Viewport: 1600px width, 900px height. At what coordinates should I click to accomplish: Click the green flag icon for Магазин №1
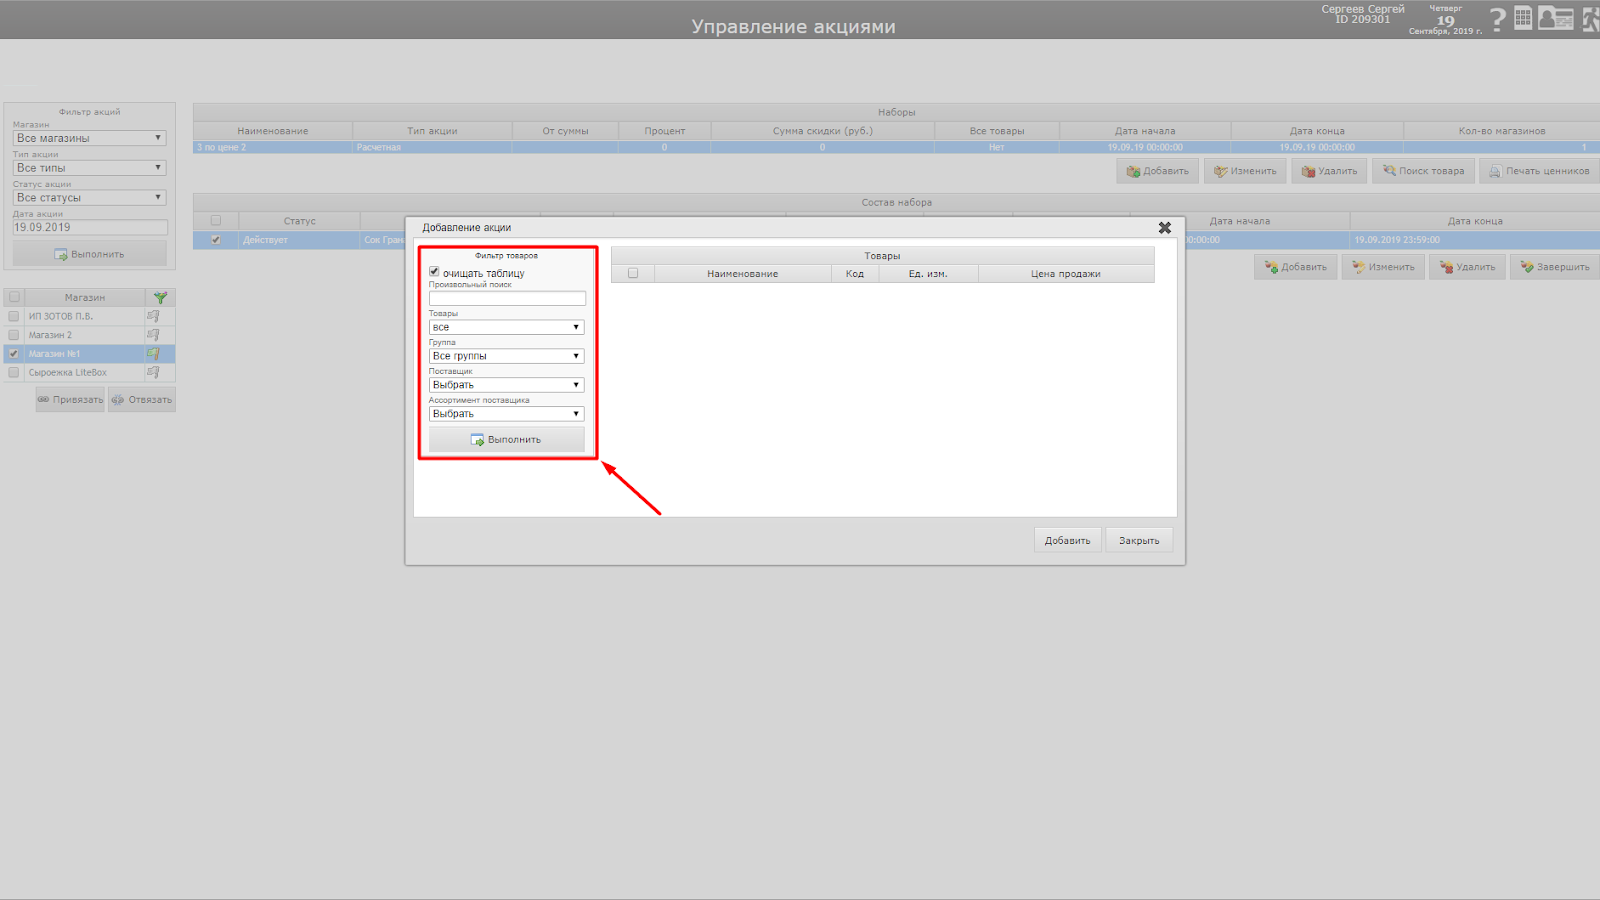pyautogui.click(x=153, y=354)
